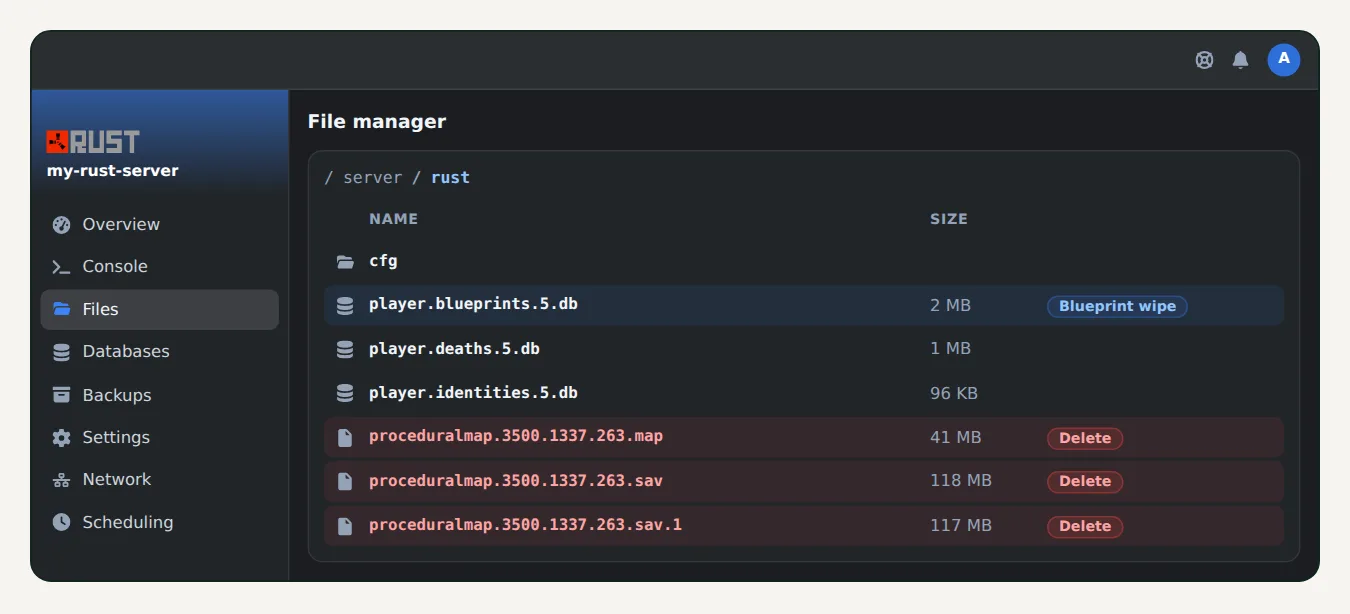Click the database icon beside player.deaths.5.db
This screenshot has width=1350, height=614.
345,350
